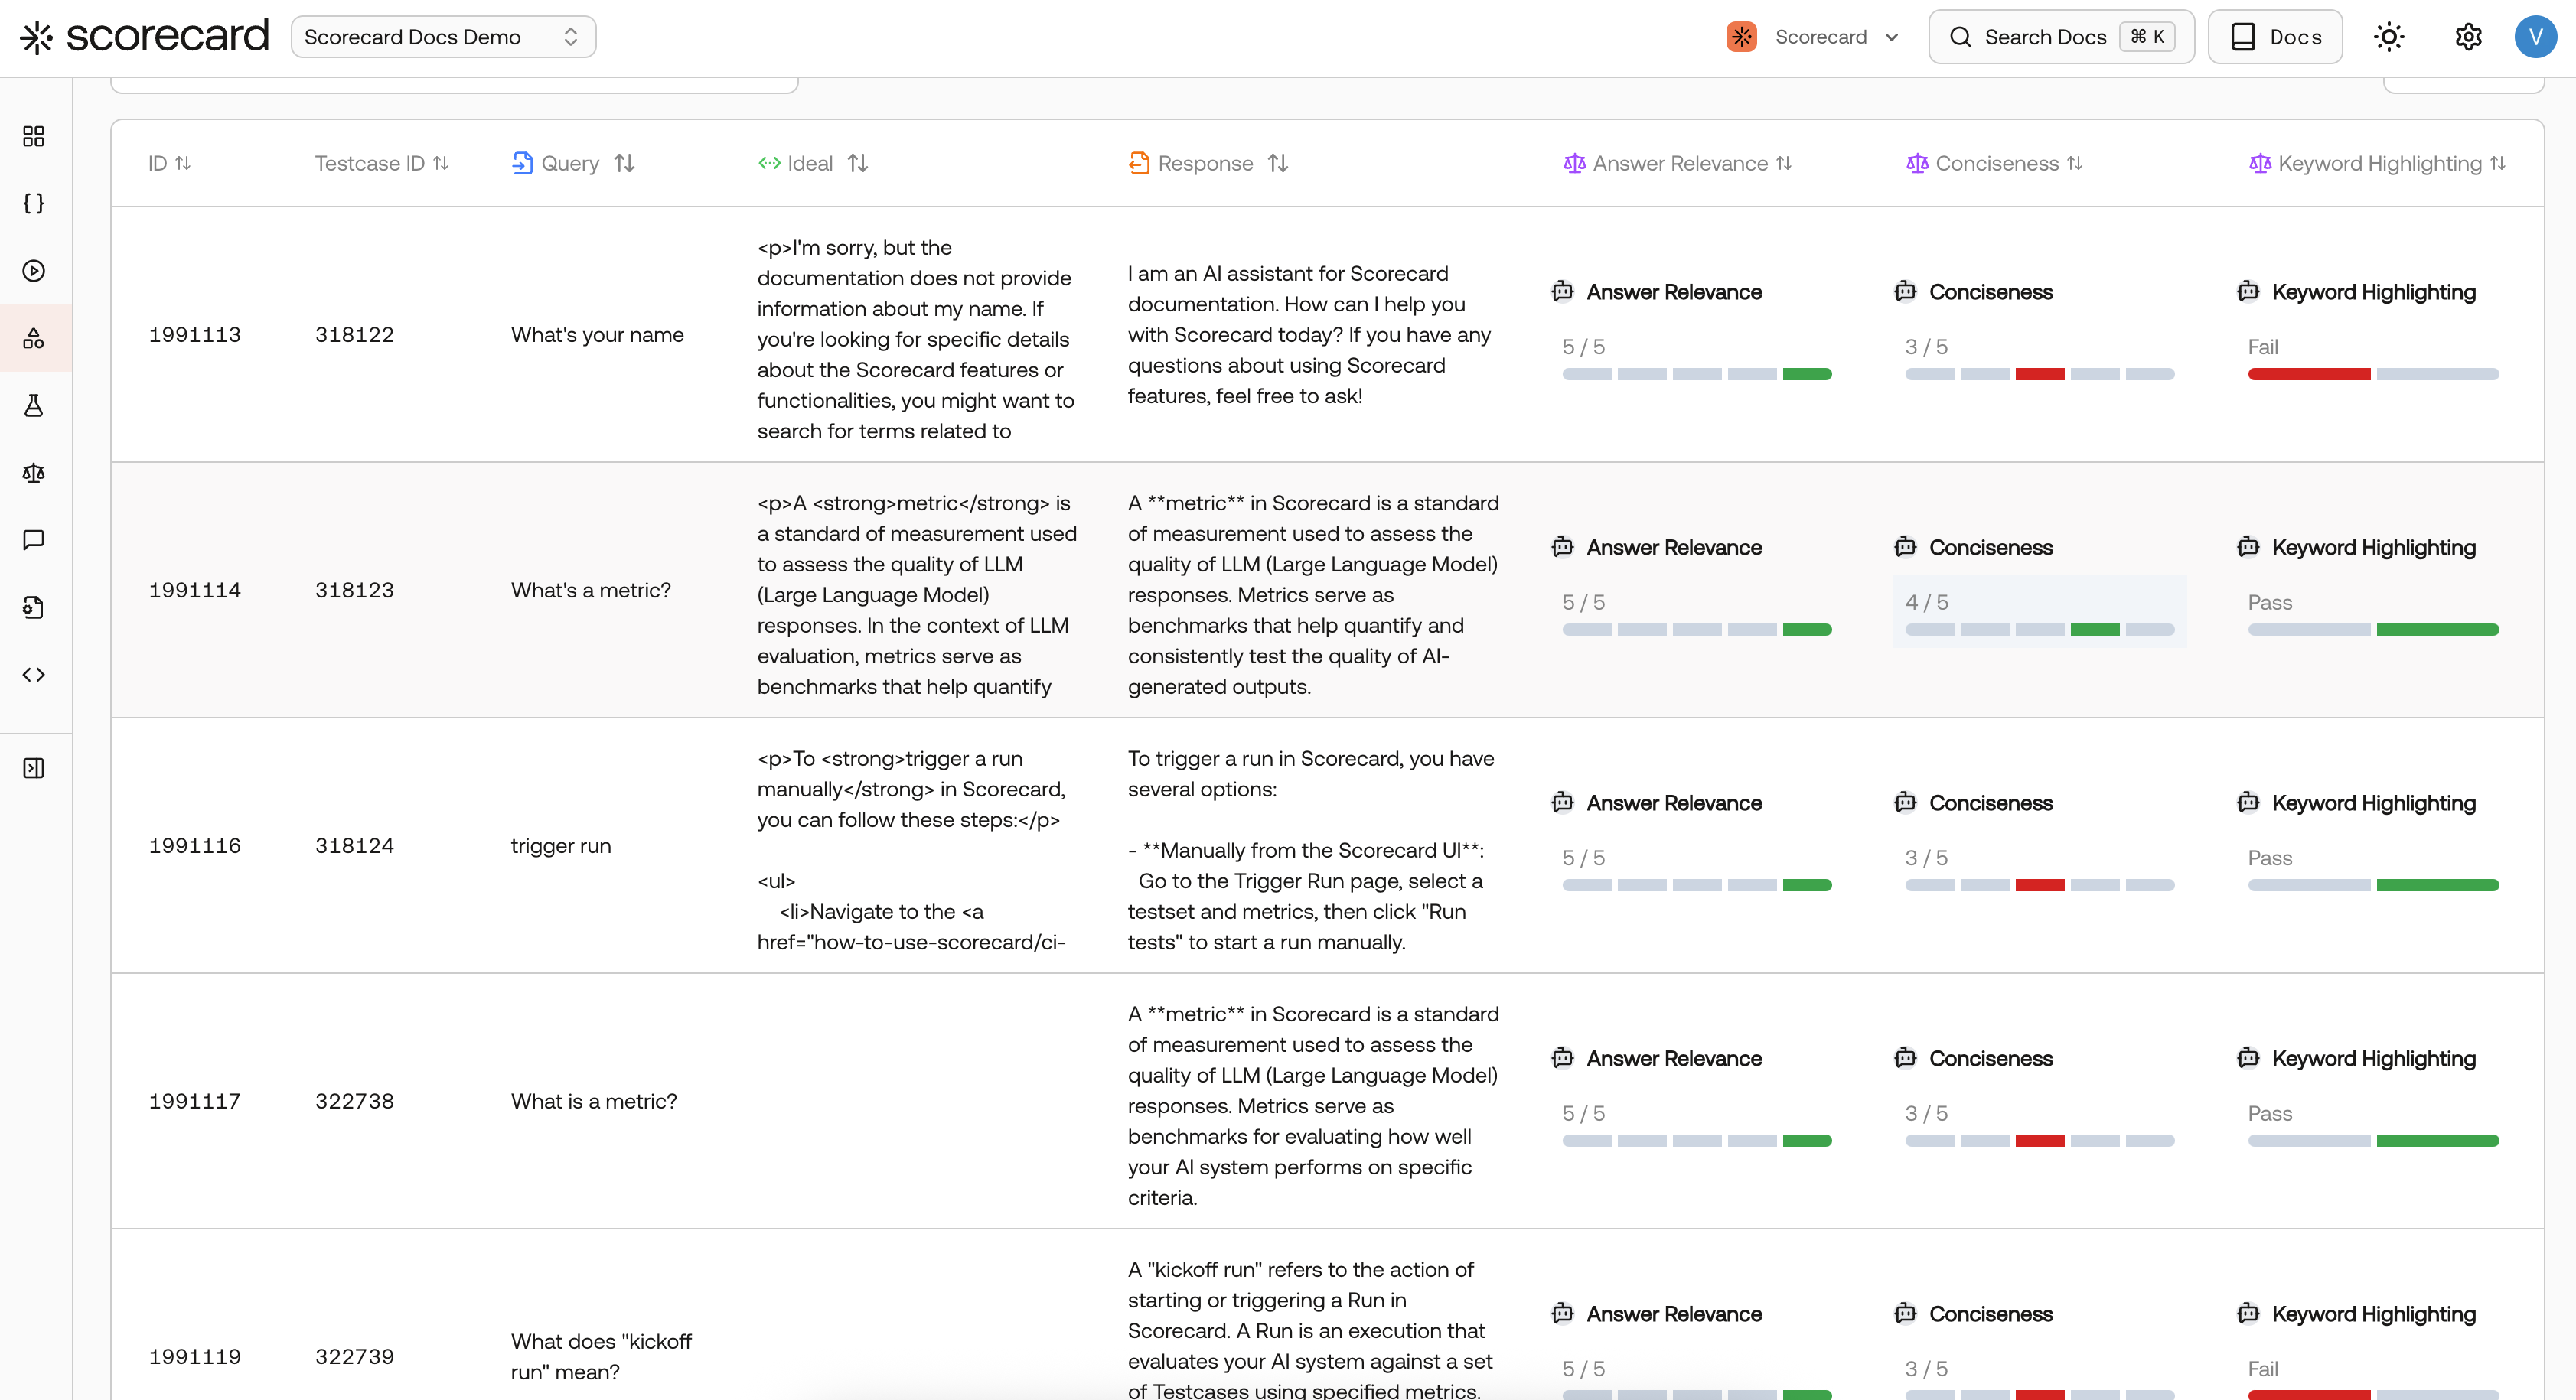Click the robot icon beside Conciseness in row 1991119
2576x1400 pixels.
(x=1905, y=1313)
